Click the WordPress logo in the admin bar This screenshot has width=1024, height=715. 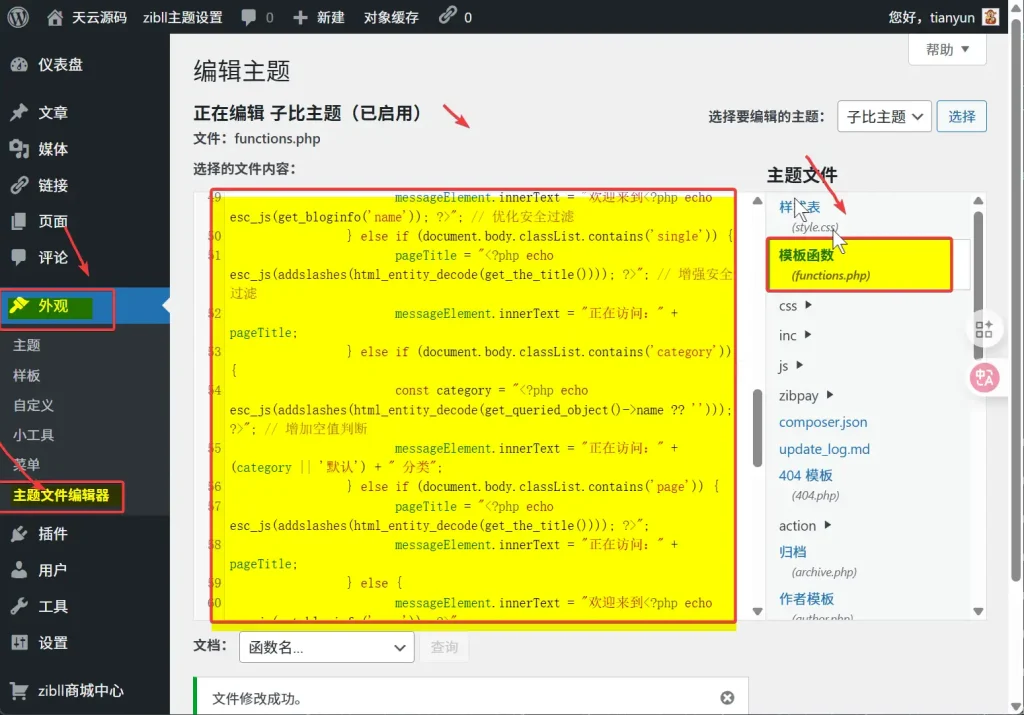coord(17,17)
